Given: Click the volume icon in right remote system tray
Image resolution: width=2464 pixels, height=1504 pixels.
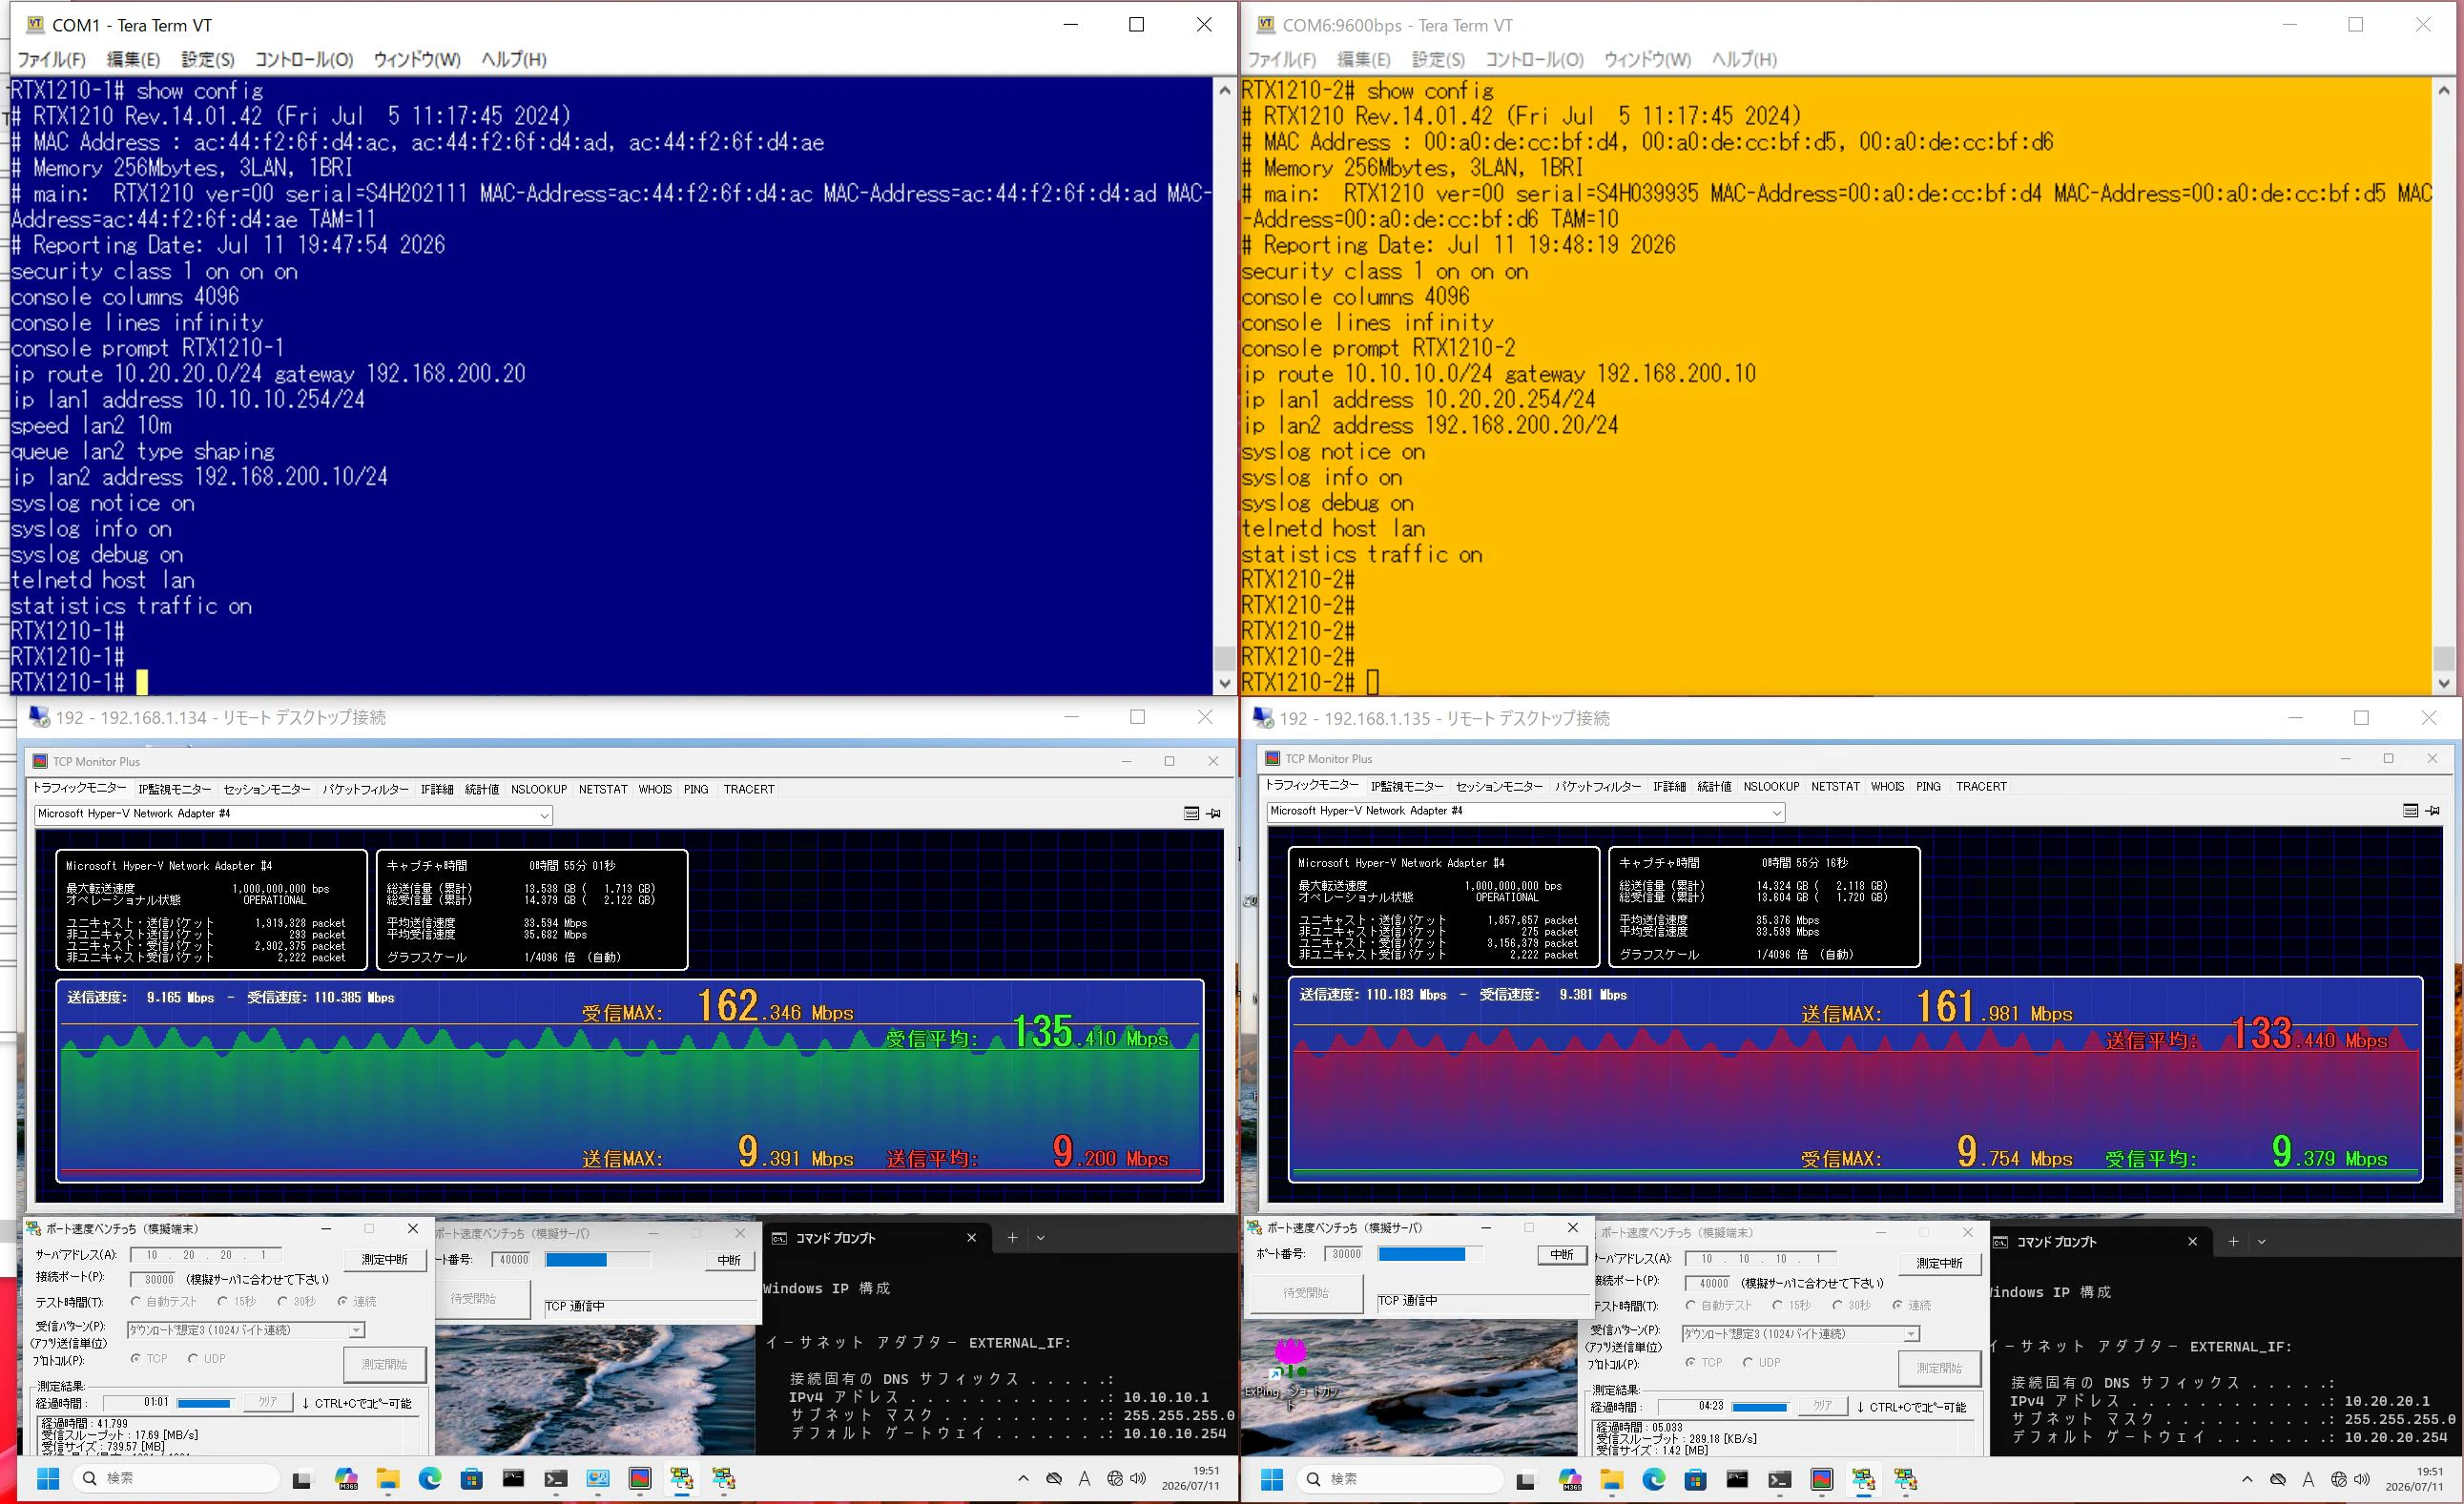Looking at the screenshot, I should click(2363, 1479).
